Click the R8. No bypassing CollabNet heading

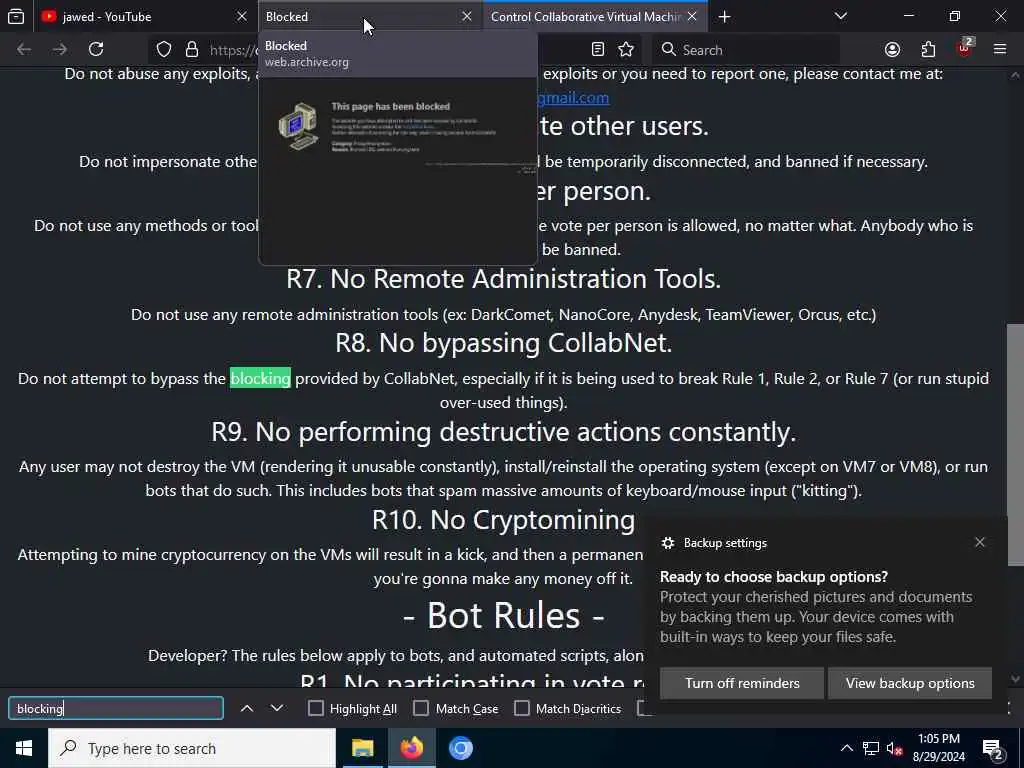pos(503,343)
